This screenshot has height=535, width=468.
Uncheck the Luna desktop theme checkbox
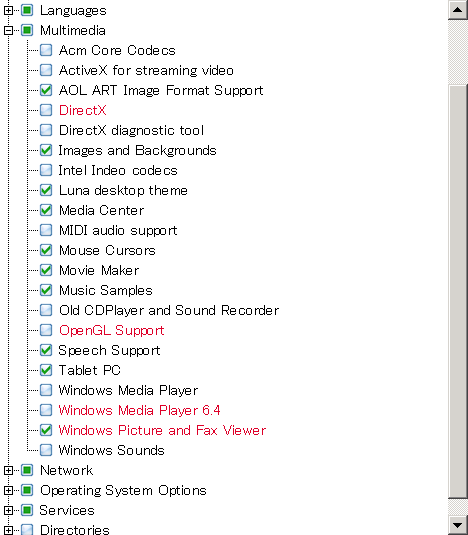click(x=46, y=190)
